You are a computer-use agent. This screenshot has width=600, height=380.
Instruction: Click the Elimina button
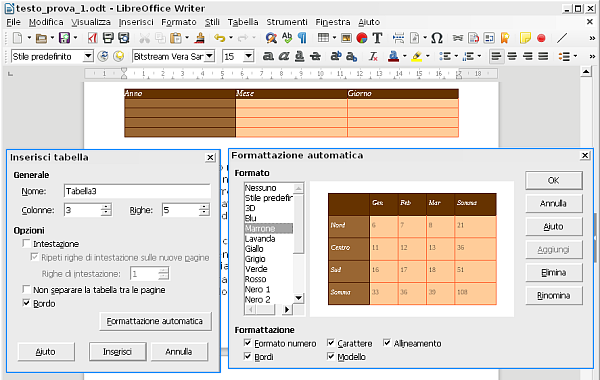[554, 272]
